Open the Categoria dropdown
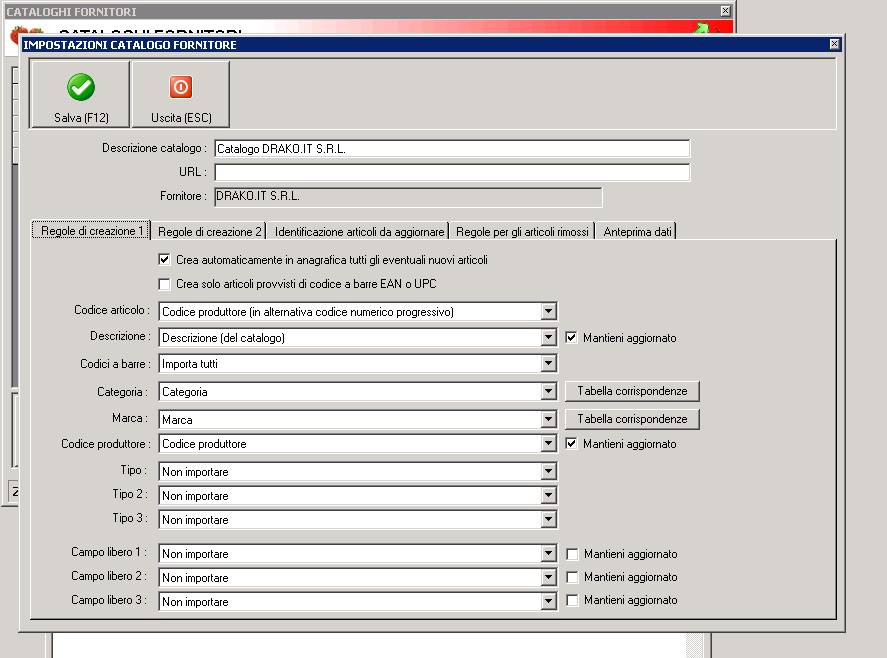The height and width of the screenshot is (658, 887). click(x=548, y=392)
